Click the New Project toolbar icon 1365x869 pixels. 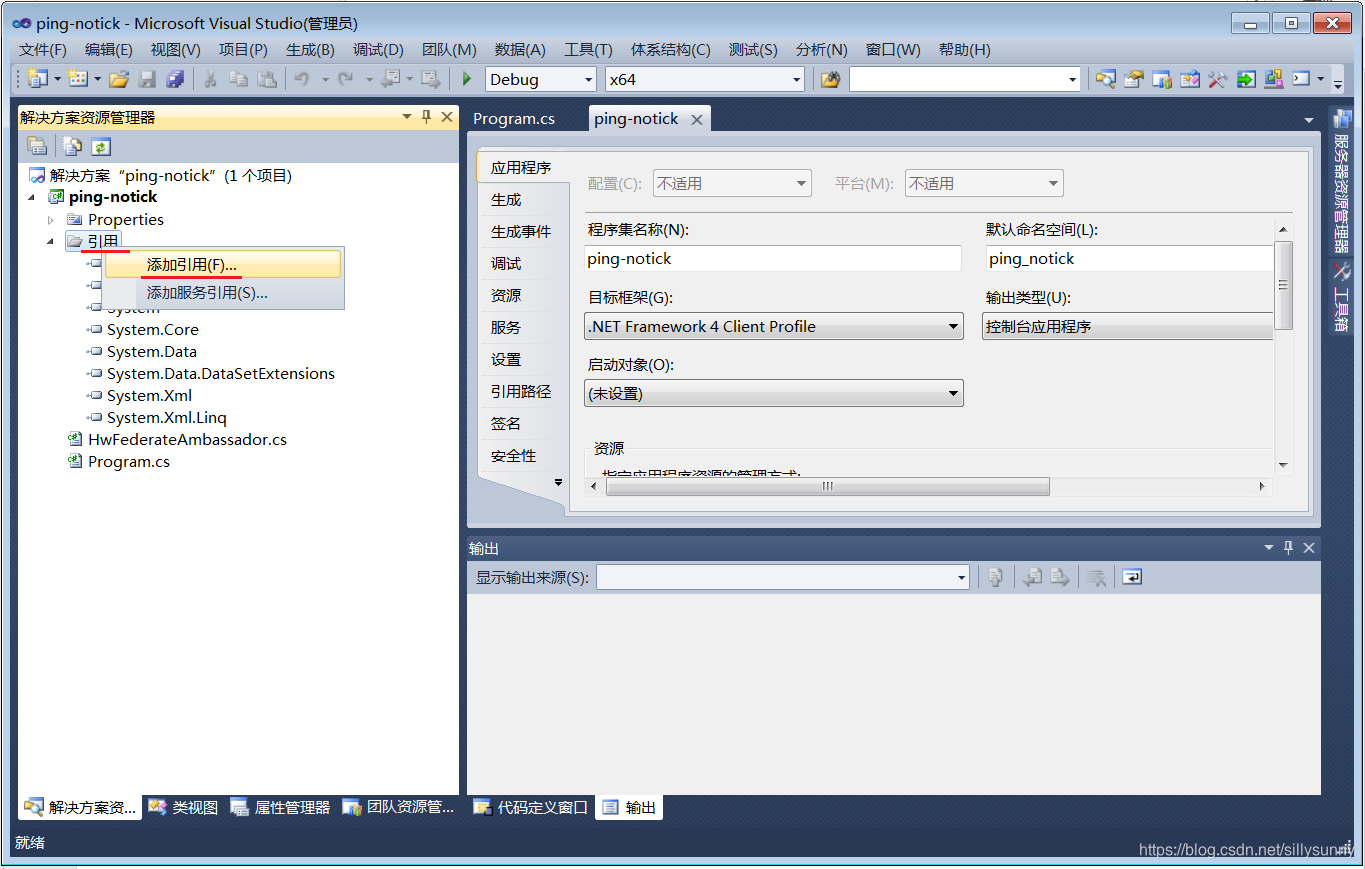[x=38, y=79]
